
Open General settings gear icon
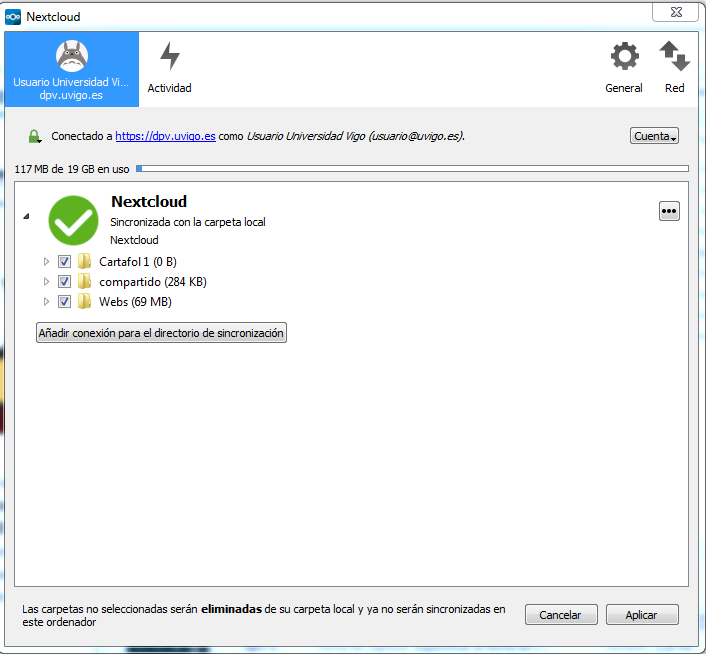624,56
